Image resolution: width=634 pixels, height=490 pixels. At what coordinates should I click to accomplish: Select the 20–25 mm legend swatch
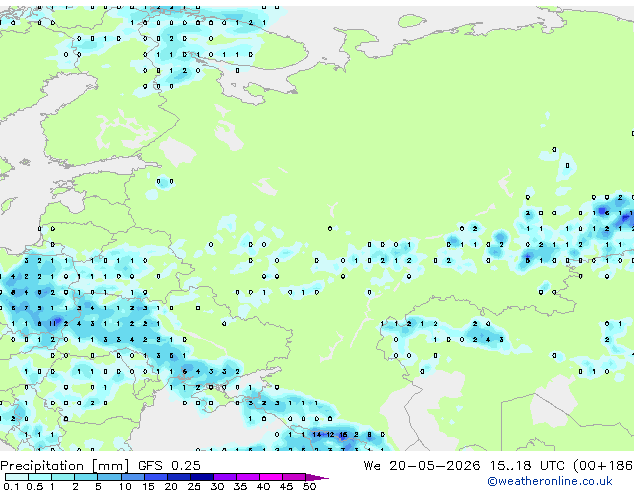pos(178,477)
